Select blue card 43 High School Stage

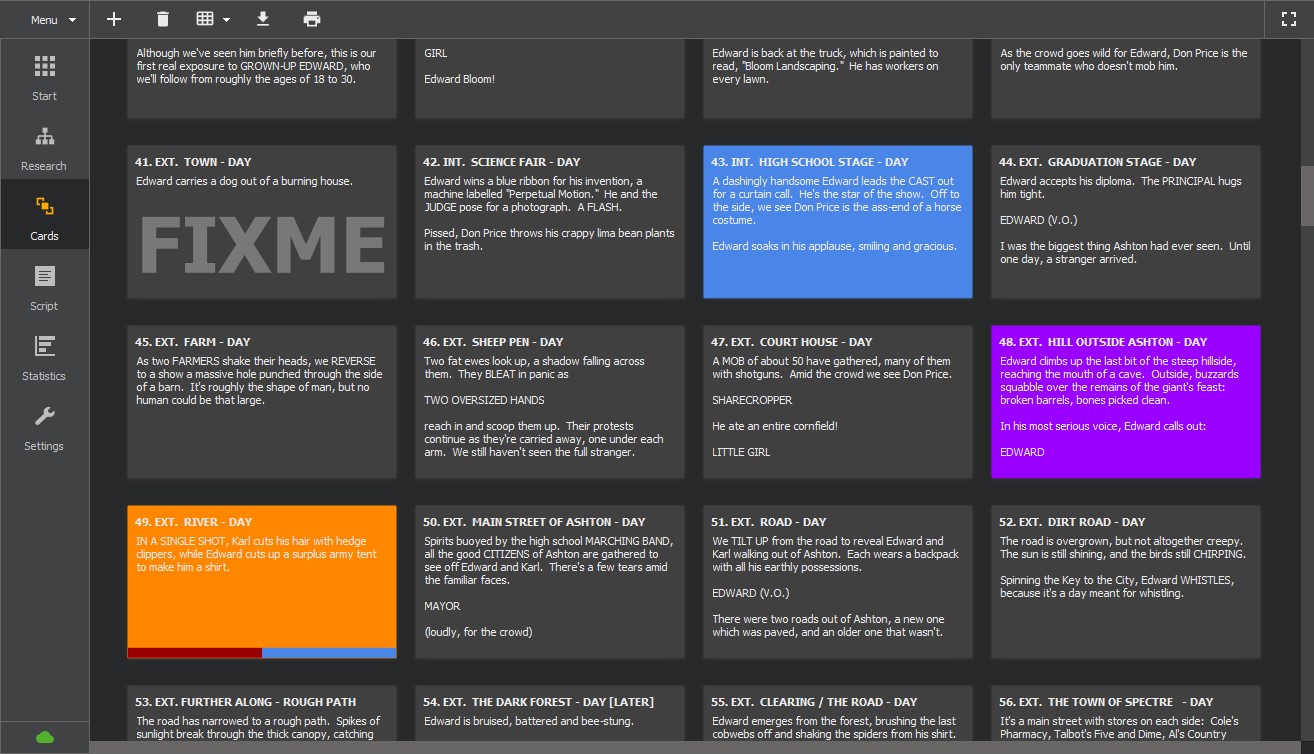837,222
